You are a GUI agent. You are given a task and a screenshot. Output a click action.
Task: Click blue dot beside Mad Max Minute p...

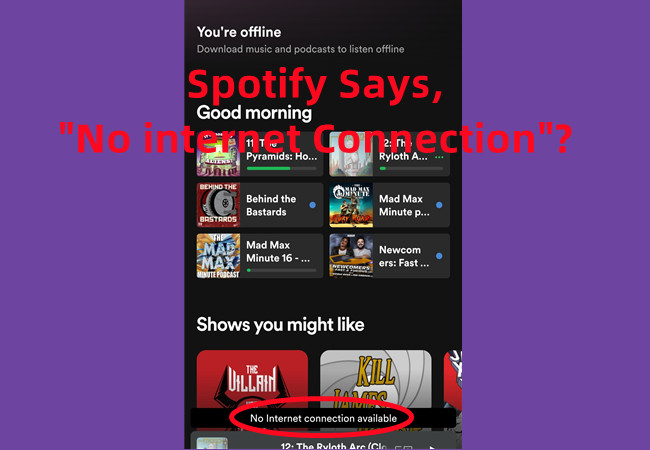(x=439, y=205)
